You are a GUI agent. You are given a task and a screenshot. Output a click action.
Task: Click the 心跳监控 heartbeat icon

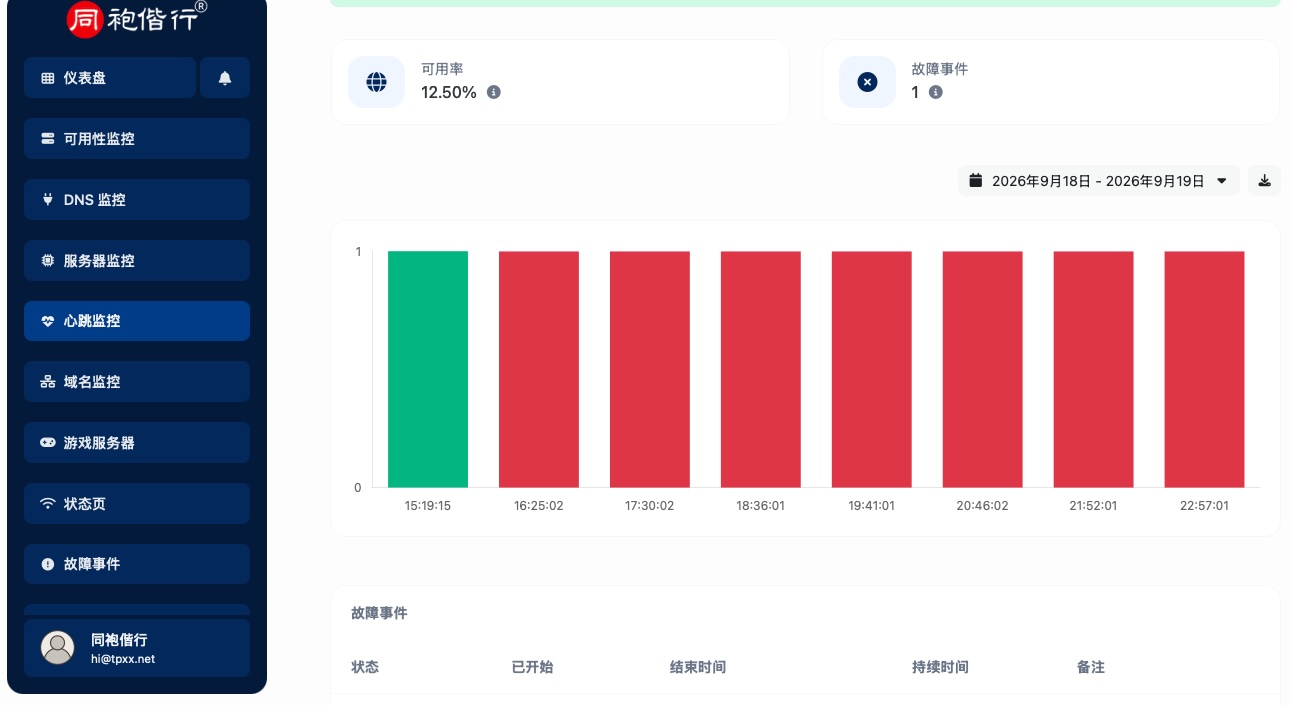point(48,321)
